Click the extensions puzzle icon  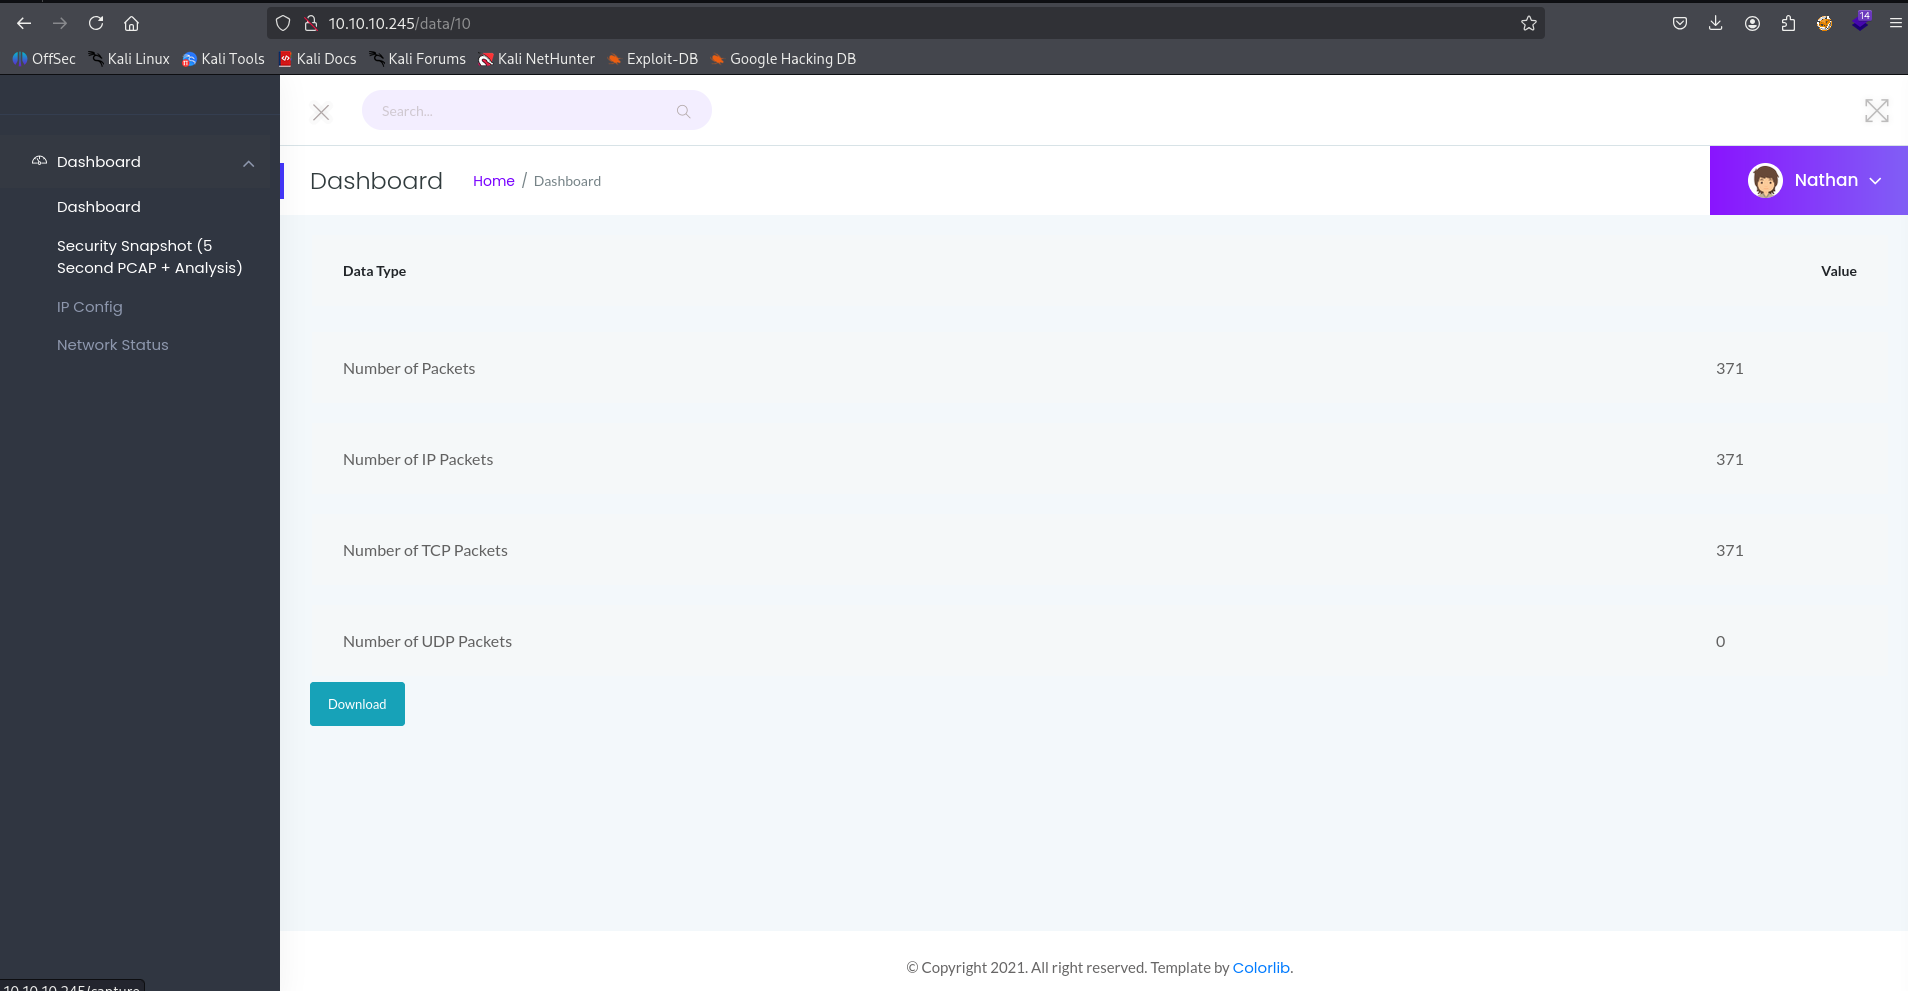1788,22
